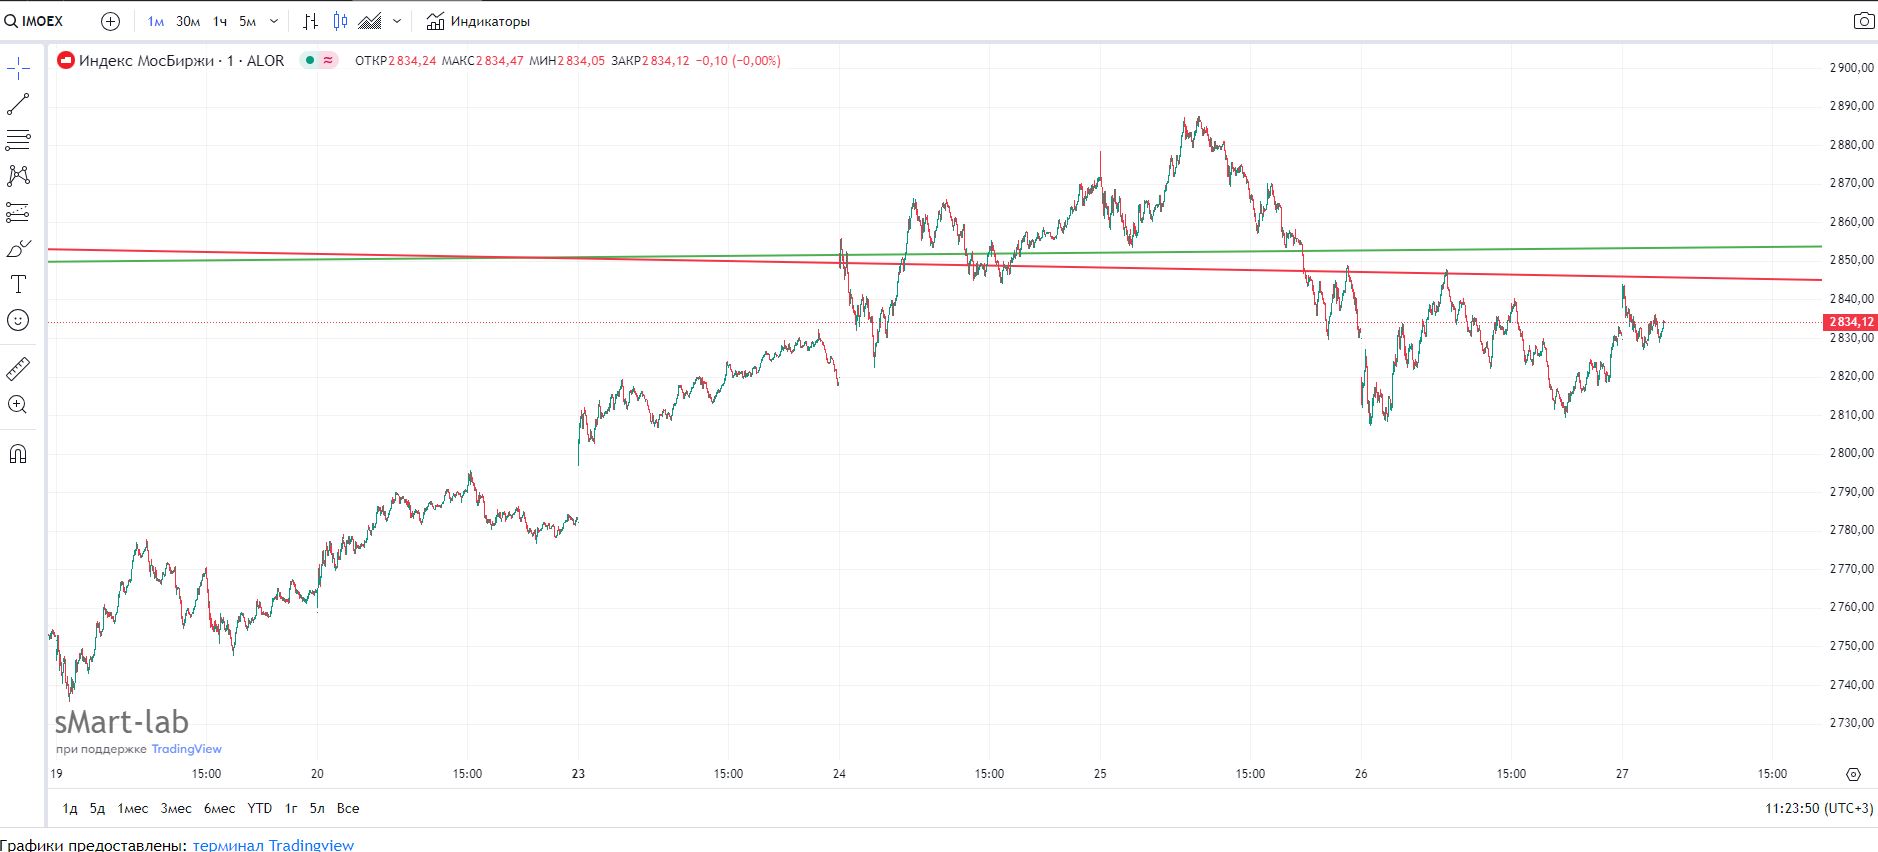Click the ОТКР open value 2 834,24
This screenshot has width=1878, height=852.
(x=413, y=61)
